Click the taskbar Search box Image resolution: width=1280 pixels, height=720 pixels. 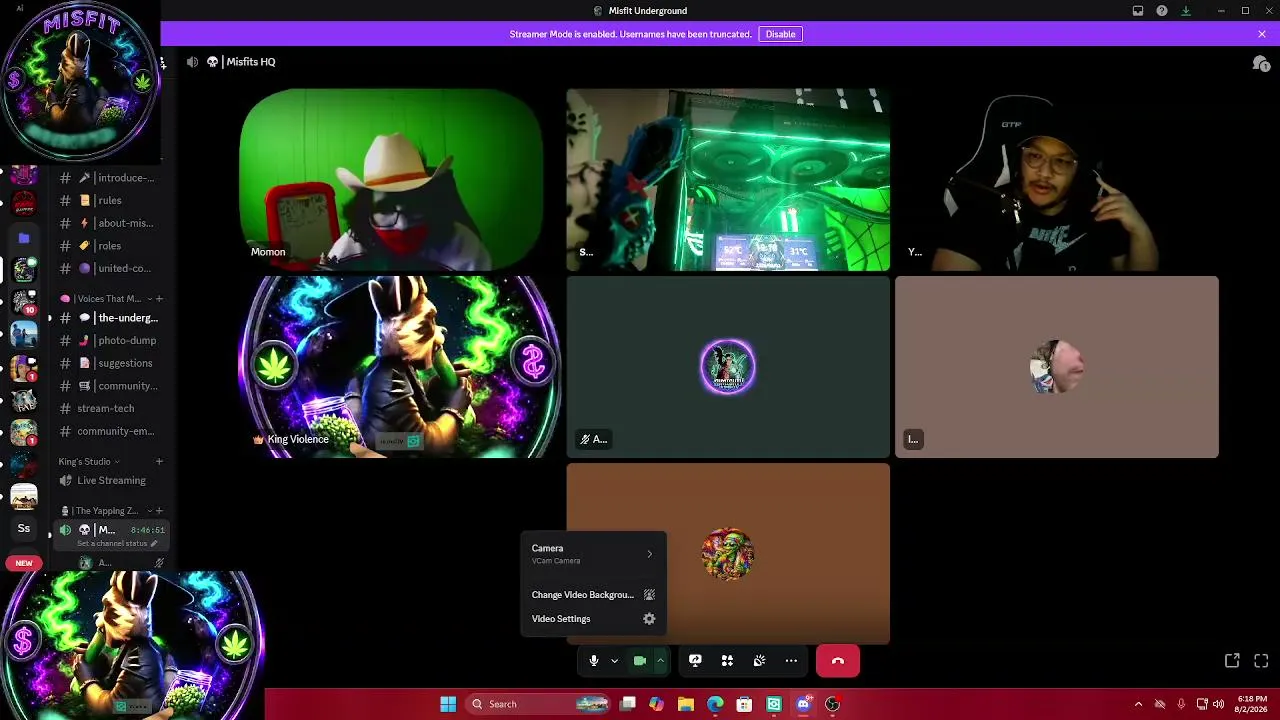click(x=538, y=704)
